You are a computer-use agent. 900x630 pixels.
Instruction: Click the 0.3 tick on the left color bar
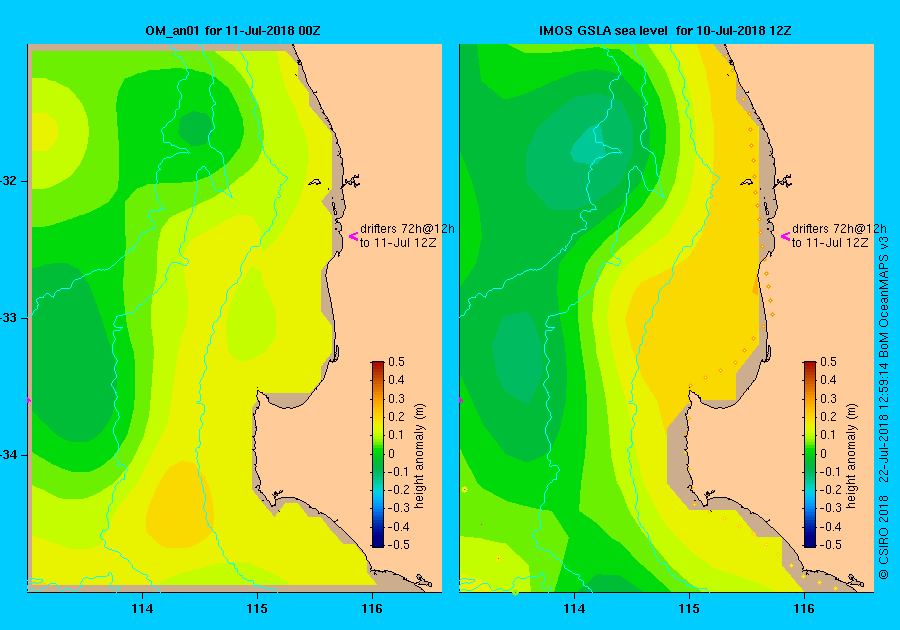click(x=396, y=399)
